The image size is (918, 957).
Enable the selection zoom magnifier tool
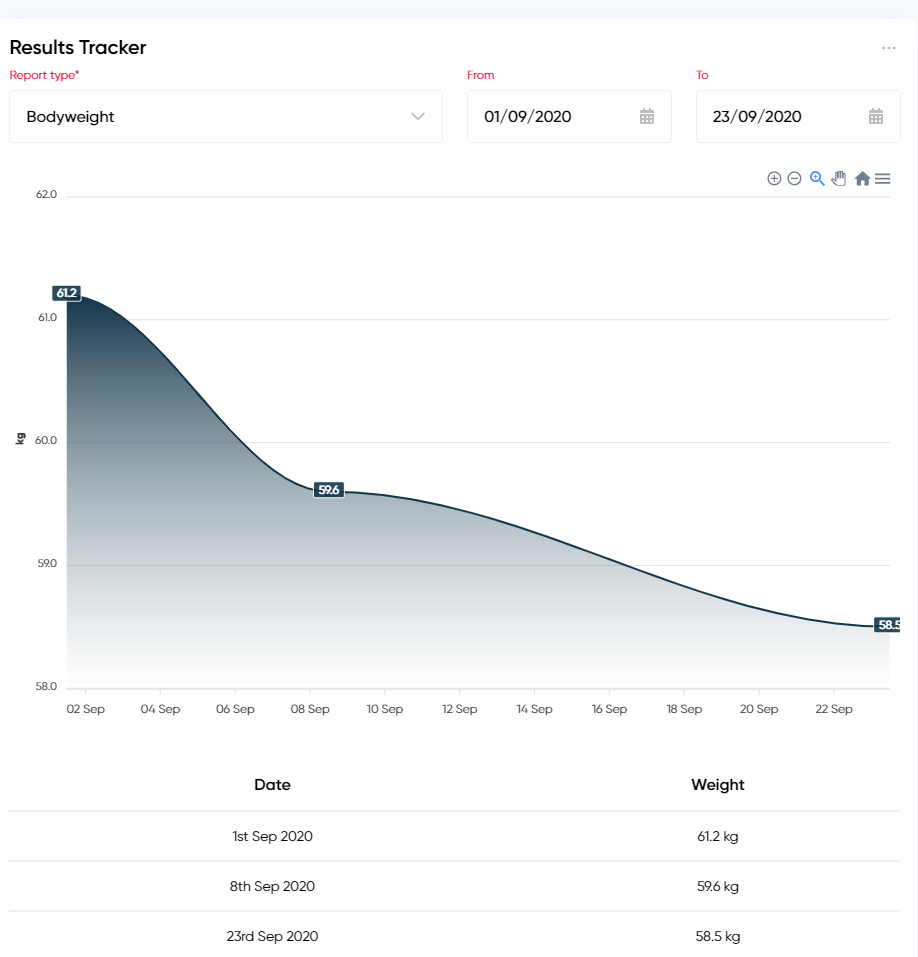point(816,178)
